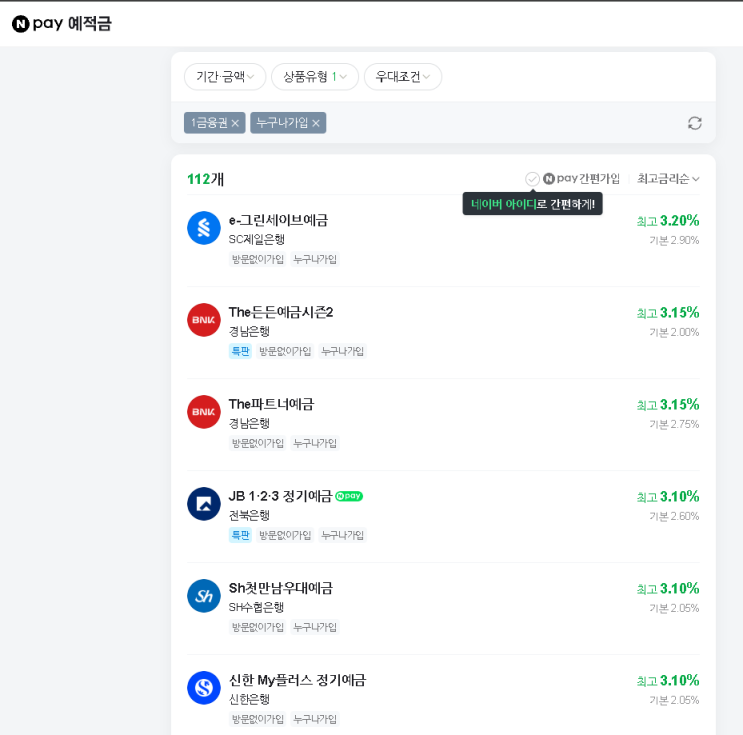
Task: Click the SC제일은행 bank name
Action: [x=256, y=239]
